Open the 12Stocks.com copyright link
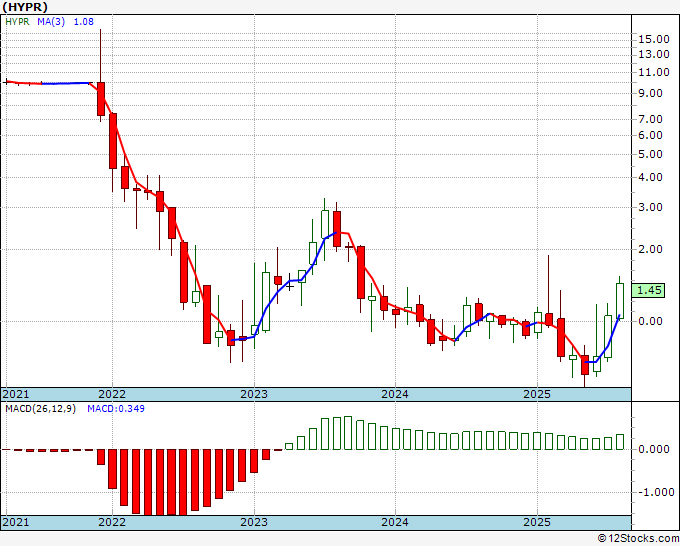Screen dimensions: 680x546 pos(638,539)
